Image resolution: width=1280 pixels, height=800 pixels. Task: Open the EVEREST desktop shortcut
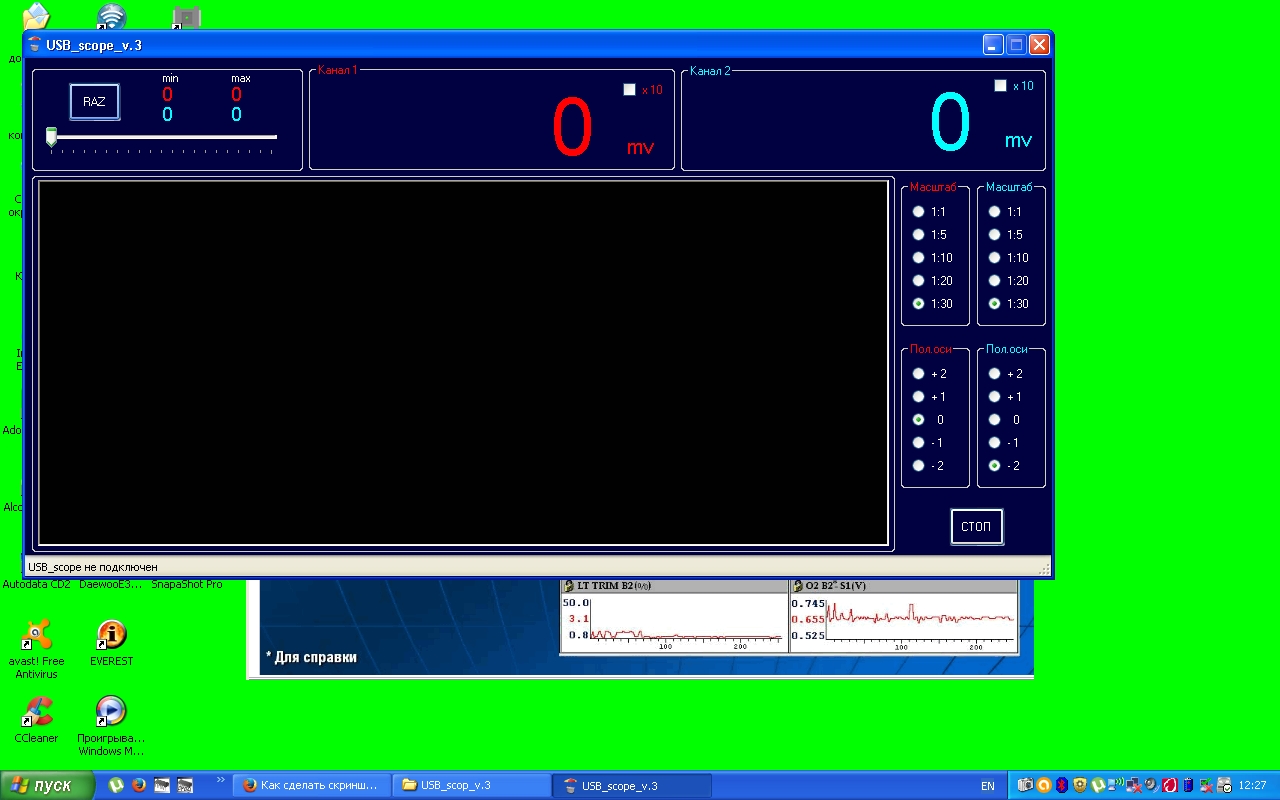point(111,643)
